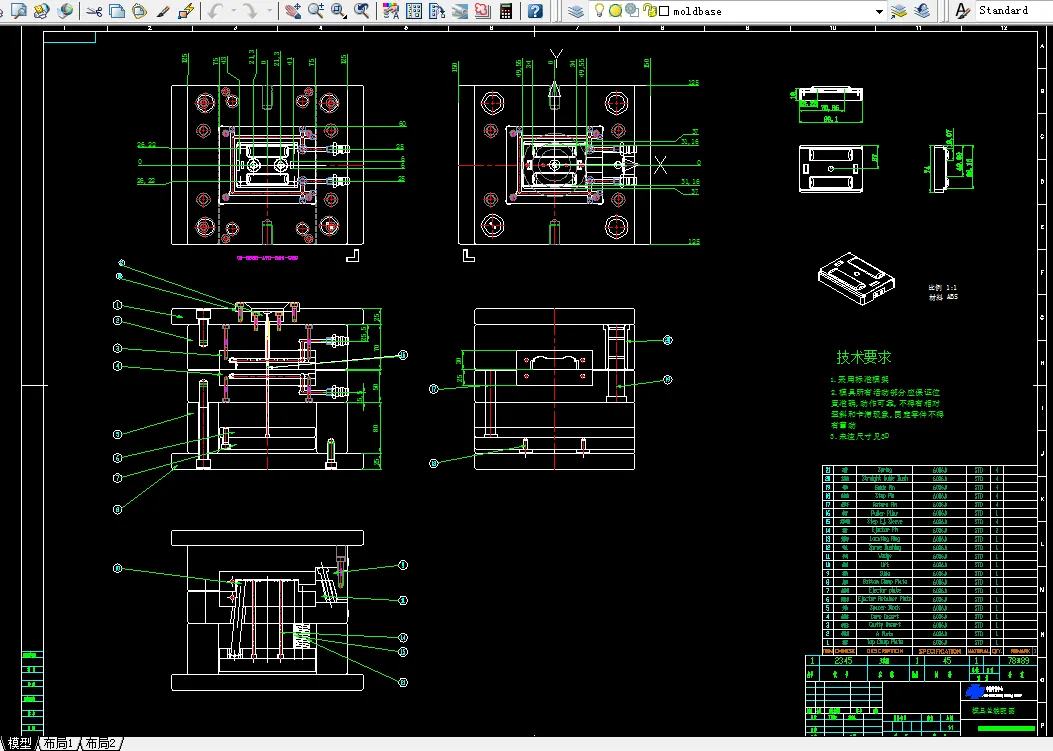Open the Undo history dropdown arrow
This screenshot has height=751, width=1053.
coord(233,10)
